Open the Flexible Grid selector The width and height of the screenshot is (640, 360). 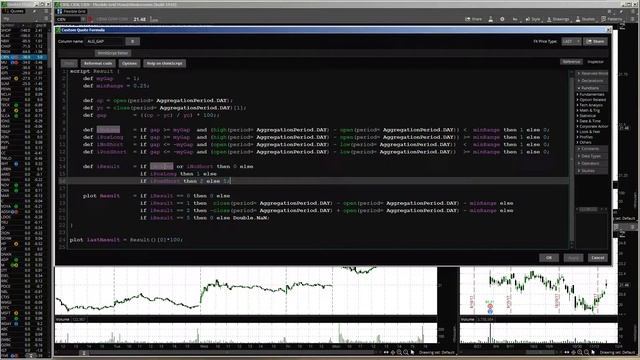72,11
